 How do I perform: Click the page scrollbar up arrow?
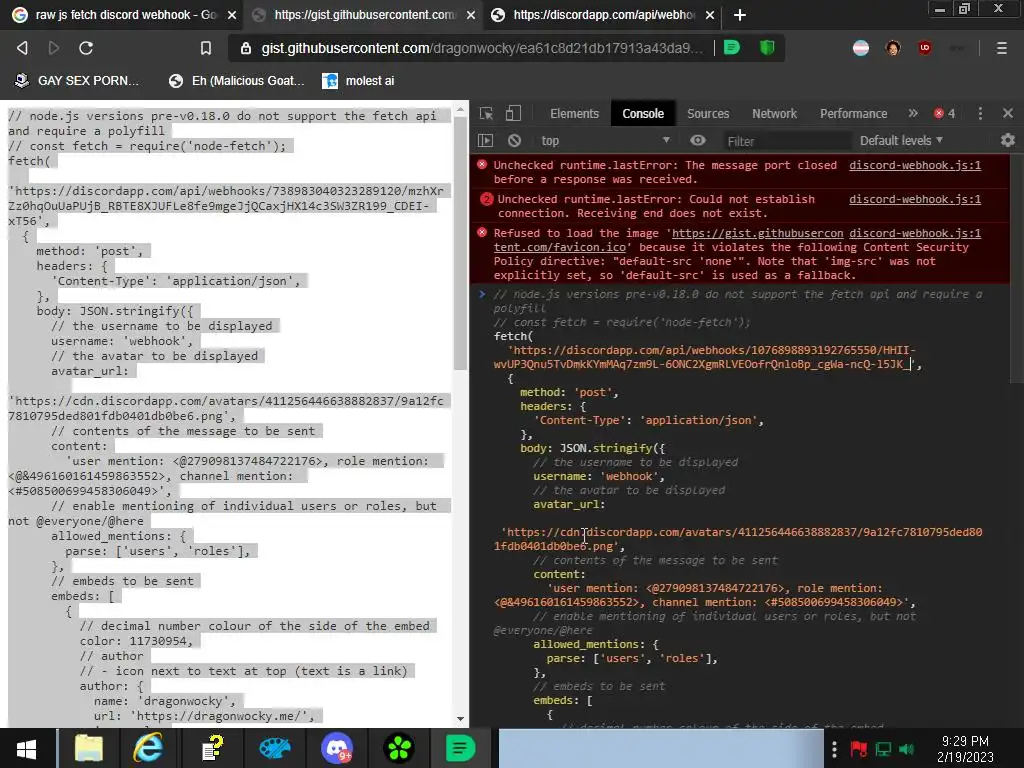coord(460,108)
